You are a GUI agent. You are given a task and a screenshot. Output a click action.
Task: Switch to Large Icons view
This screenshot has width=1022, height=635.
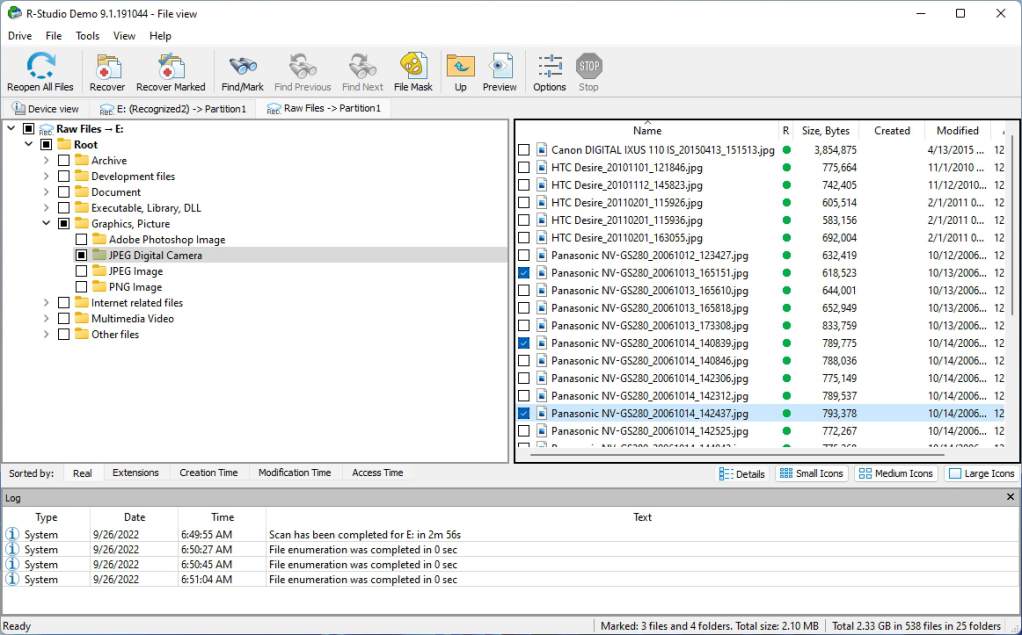tap(982, 474)
